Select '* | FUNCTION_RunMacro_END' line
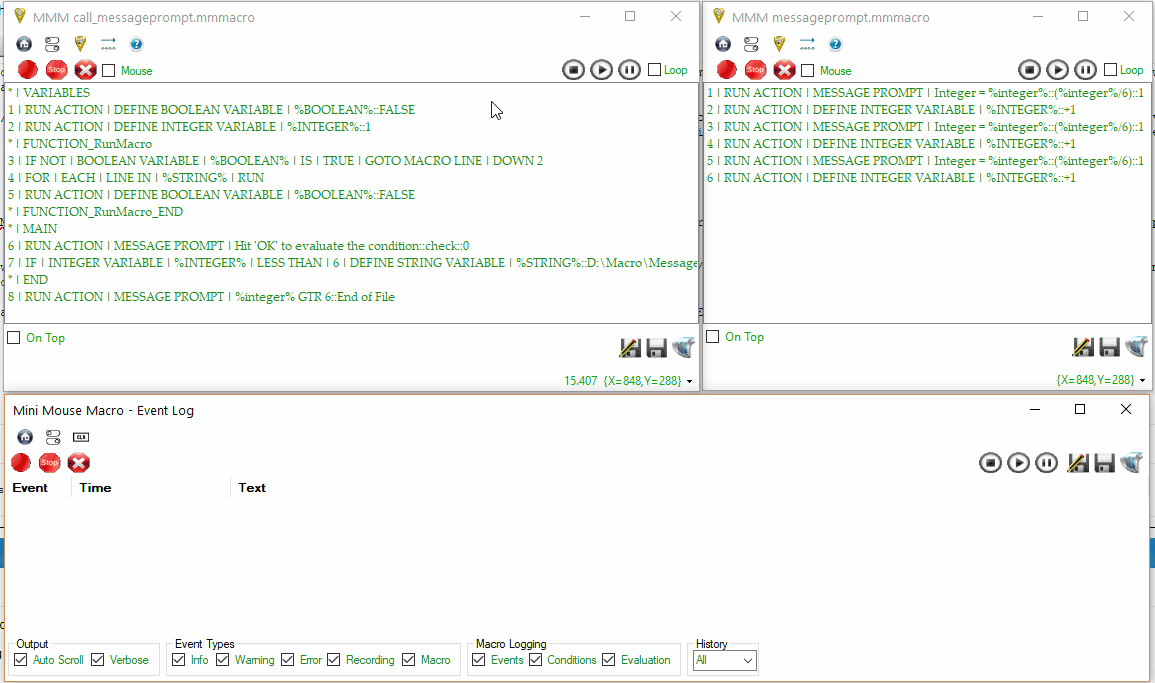This screenshot has height=683, width=1155. click(95, 211)
